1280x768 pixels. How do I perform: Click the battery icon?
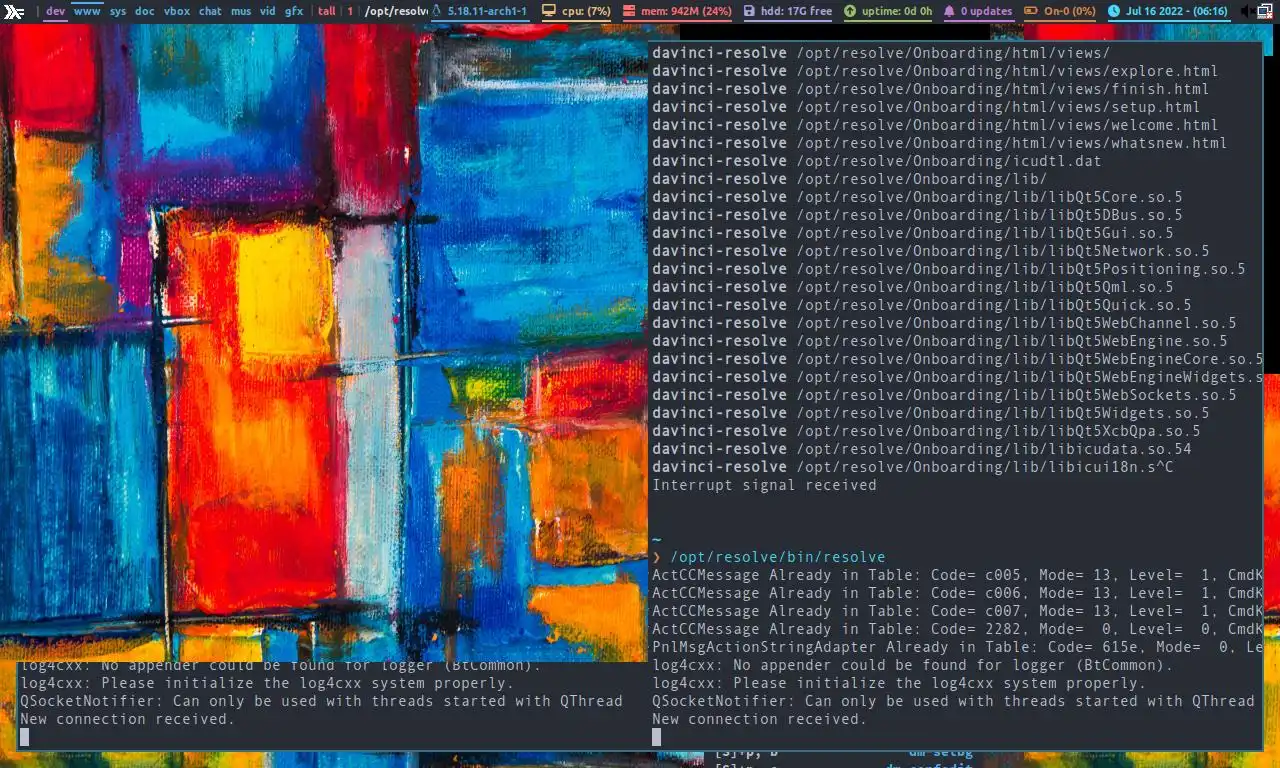(1033, 12)
